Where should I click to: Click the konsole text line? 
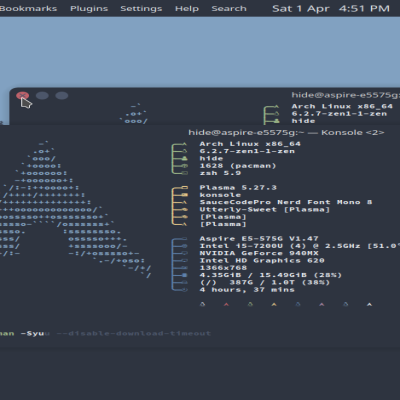click(x=220, y=195)
